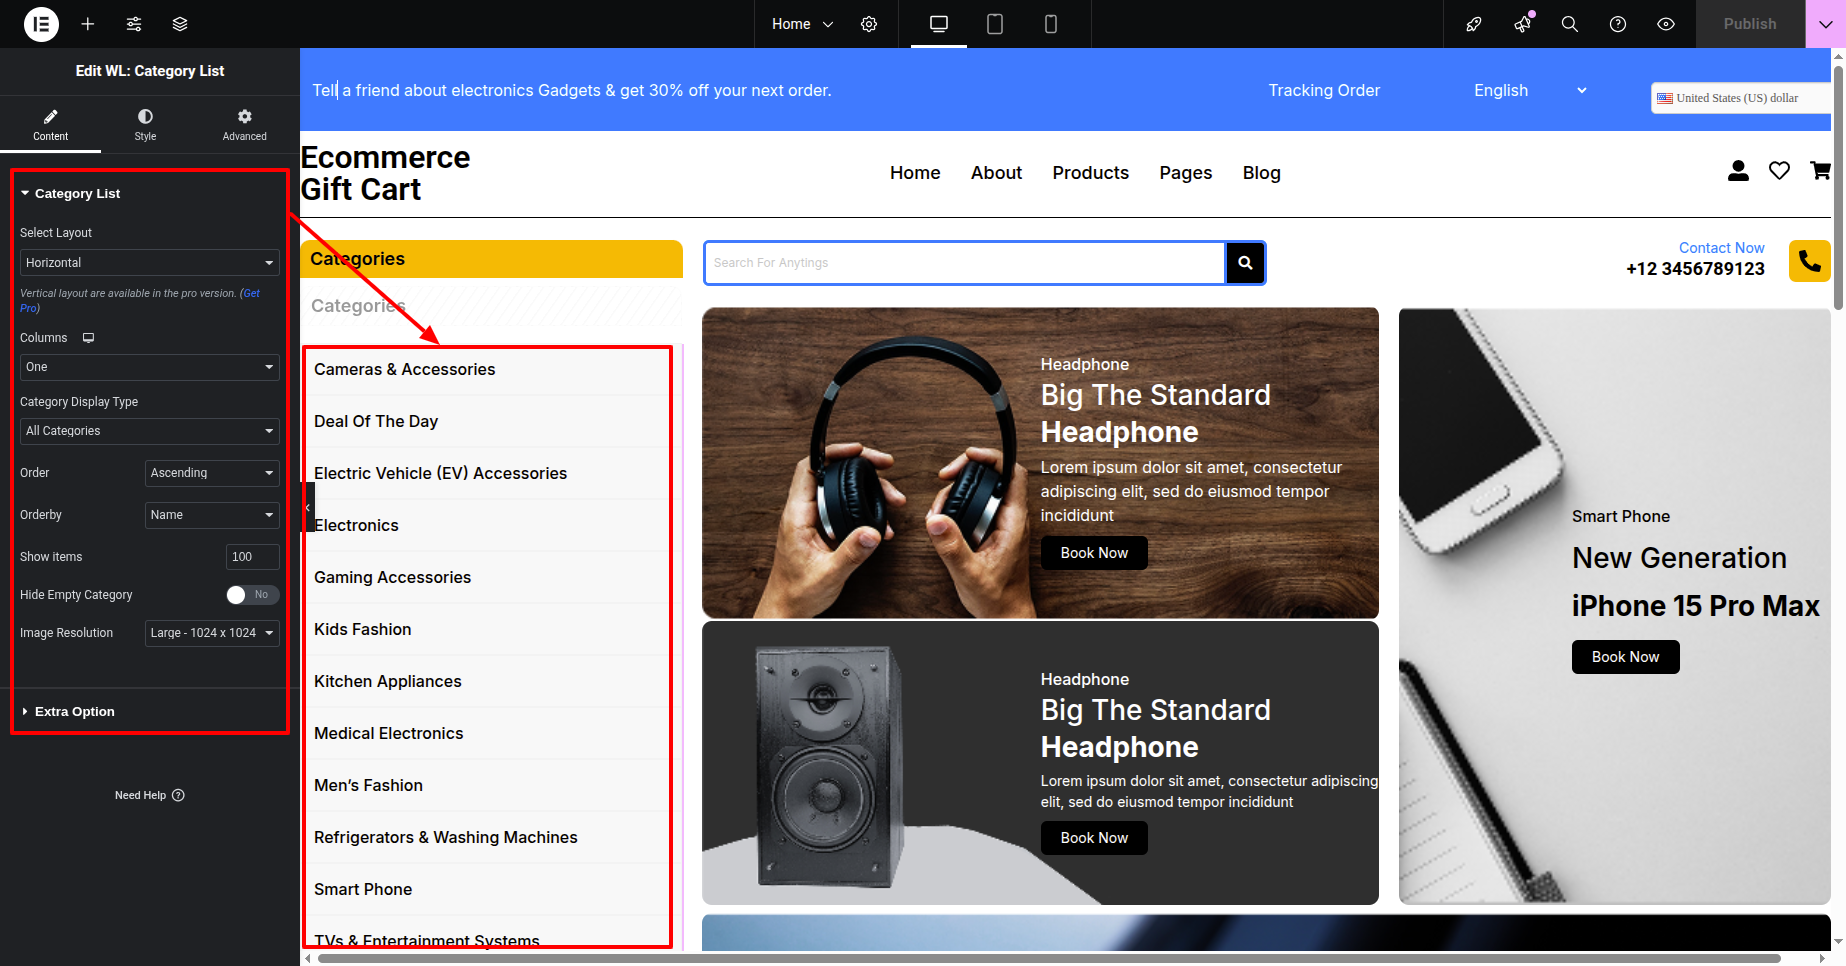Open Home menu item in site nav
Screen dimensions: 1846x966
pos(915,173)
